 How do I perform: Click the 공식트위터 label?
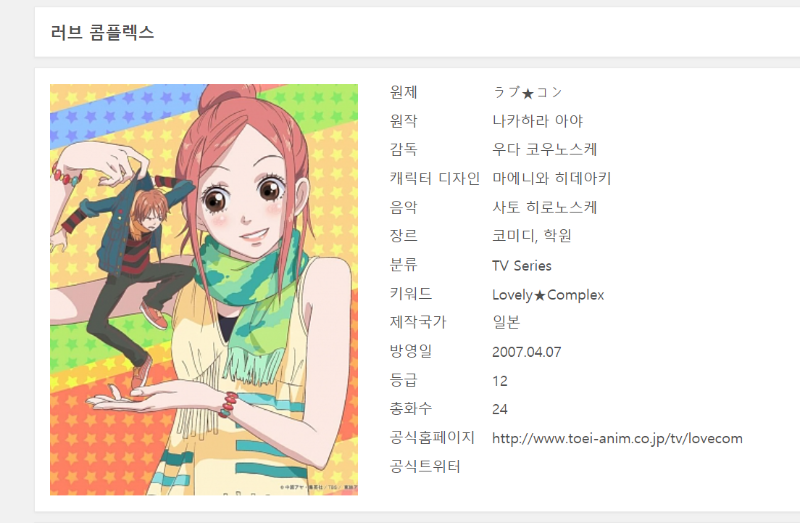(x=425, y=466)
